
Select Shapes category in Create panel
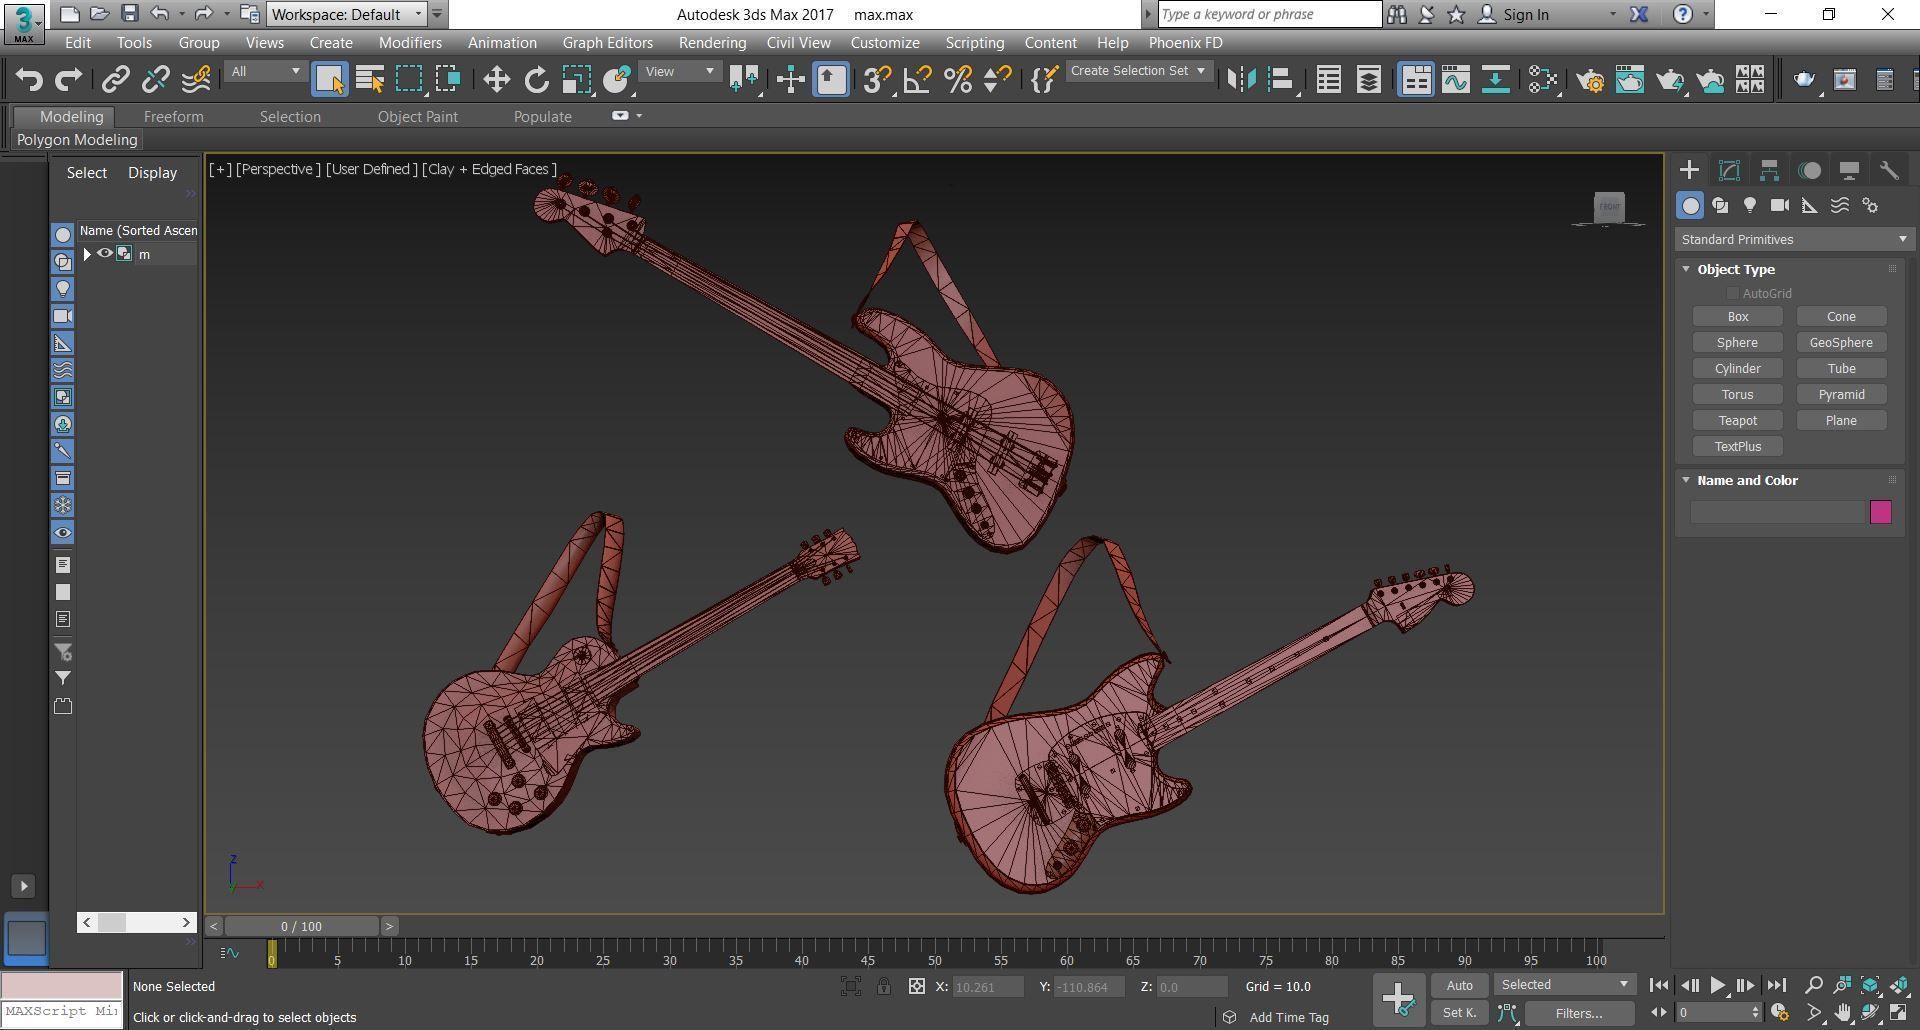pos(1720,205)
